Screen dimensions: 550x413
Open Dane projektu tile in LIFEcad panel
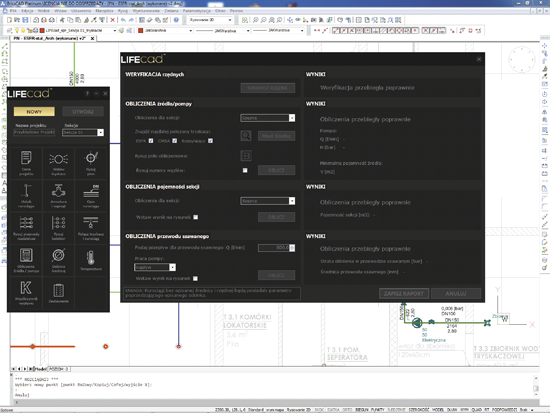click(x=26, y=162)
